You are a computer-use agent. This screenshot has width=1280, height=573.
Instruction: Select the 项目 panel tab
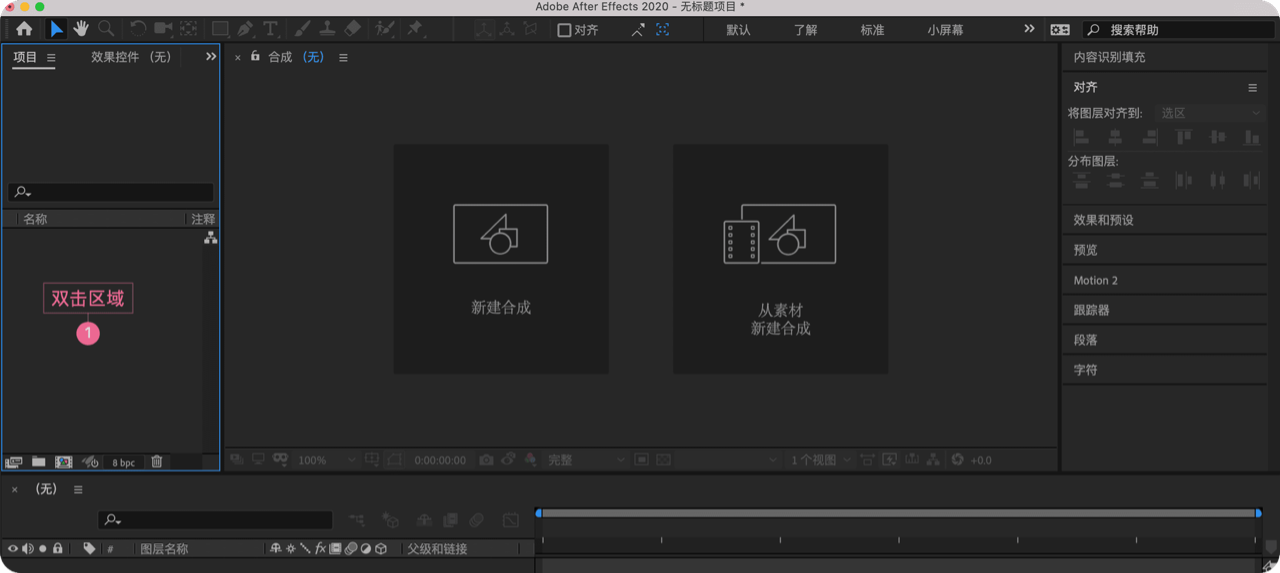coord(25,57)
